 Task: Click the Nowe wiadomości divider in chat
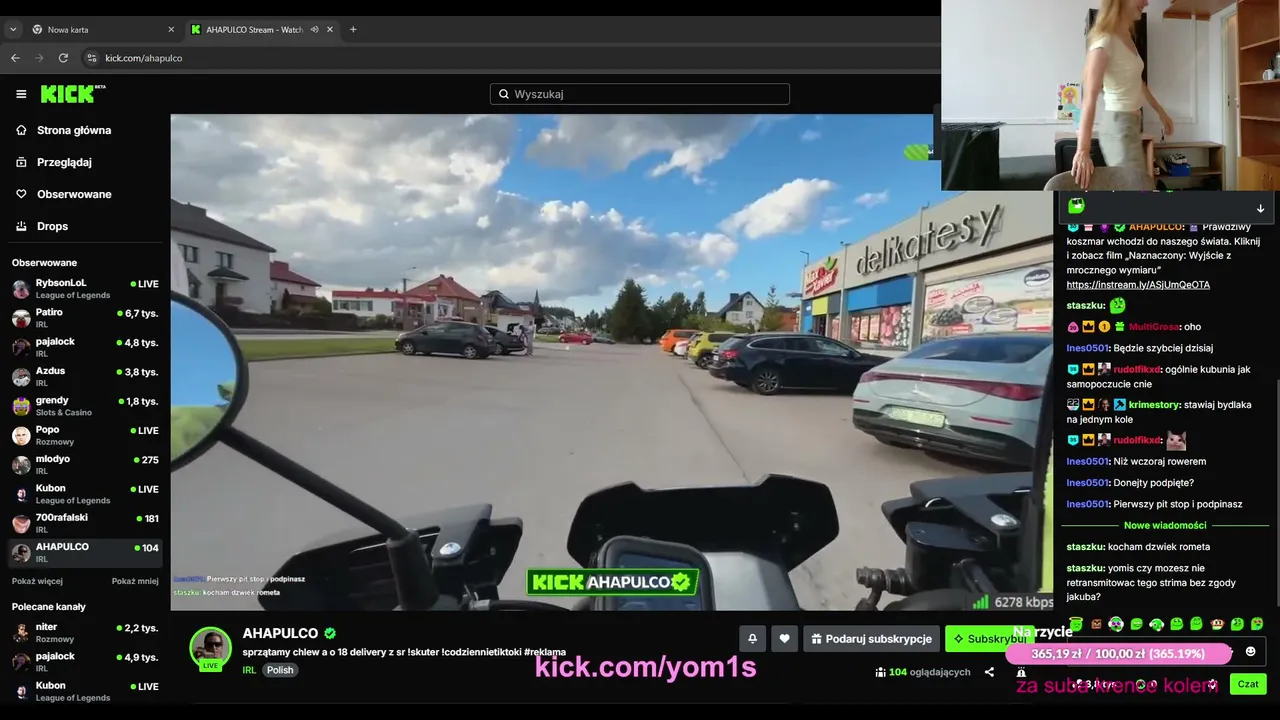click(x=1165, y=525)
